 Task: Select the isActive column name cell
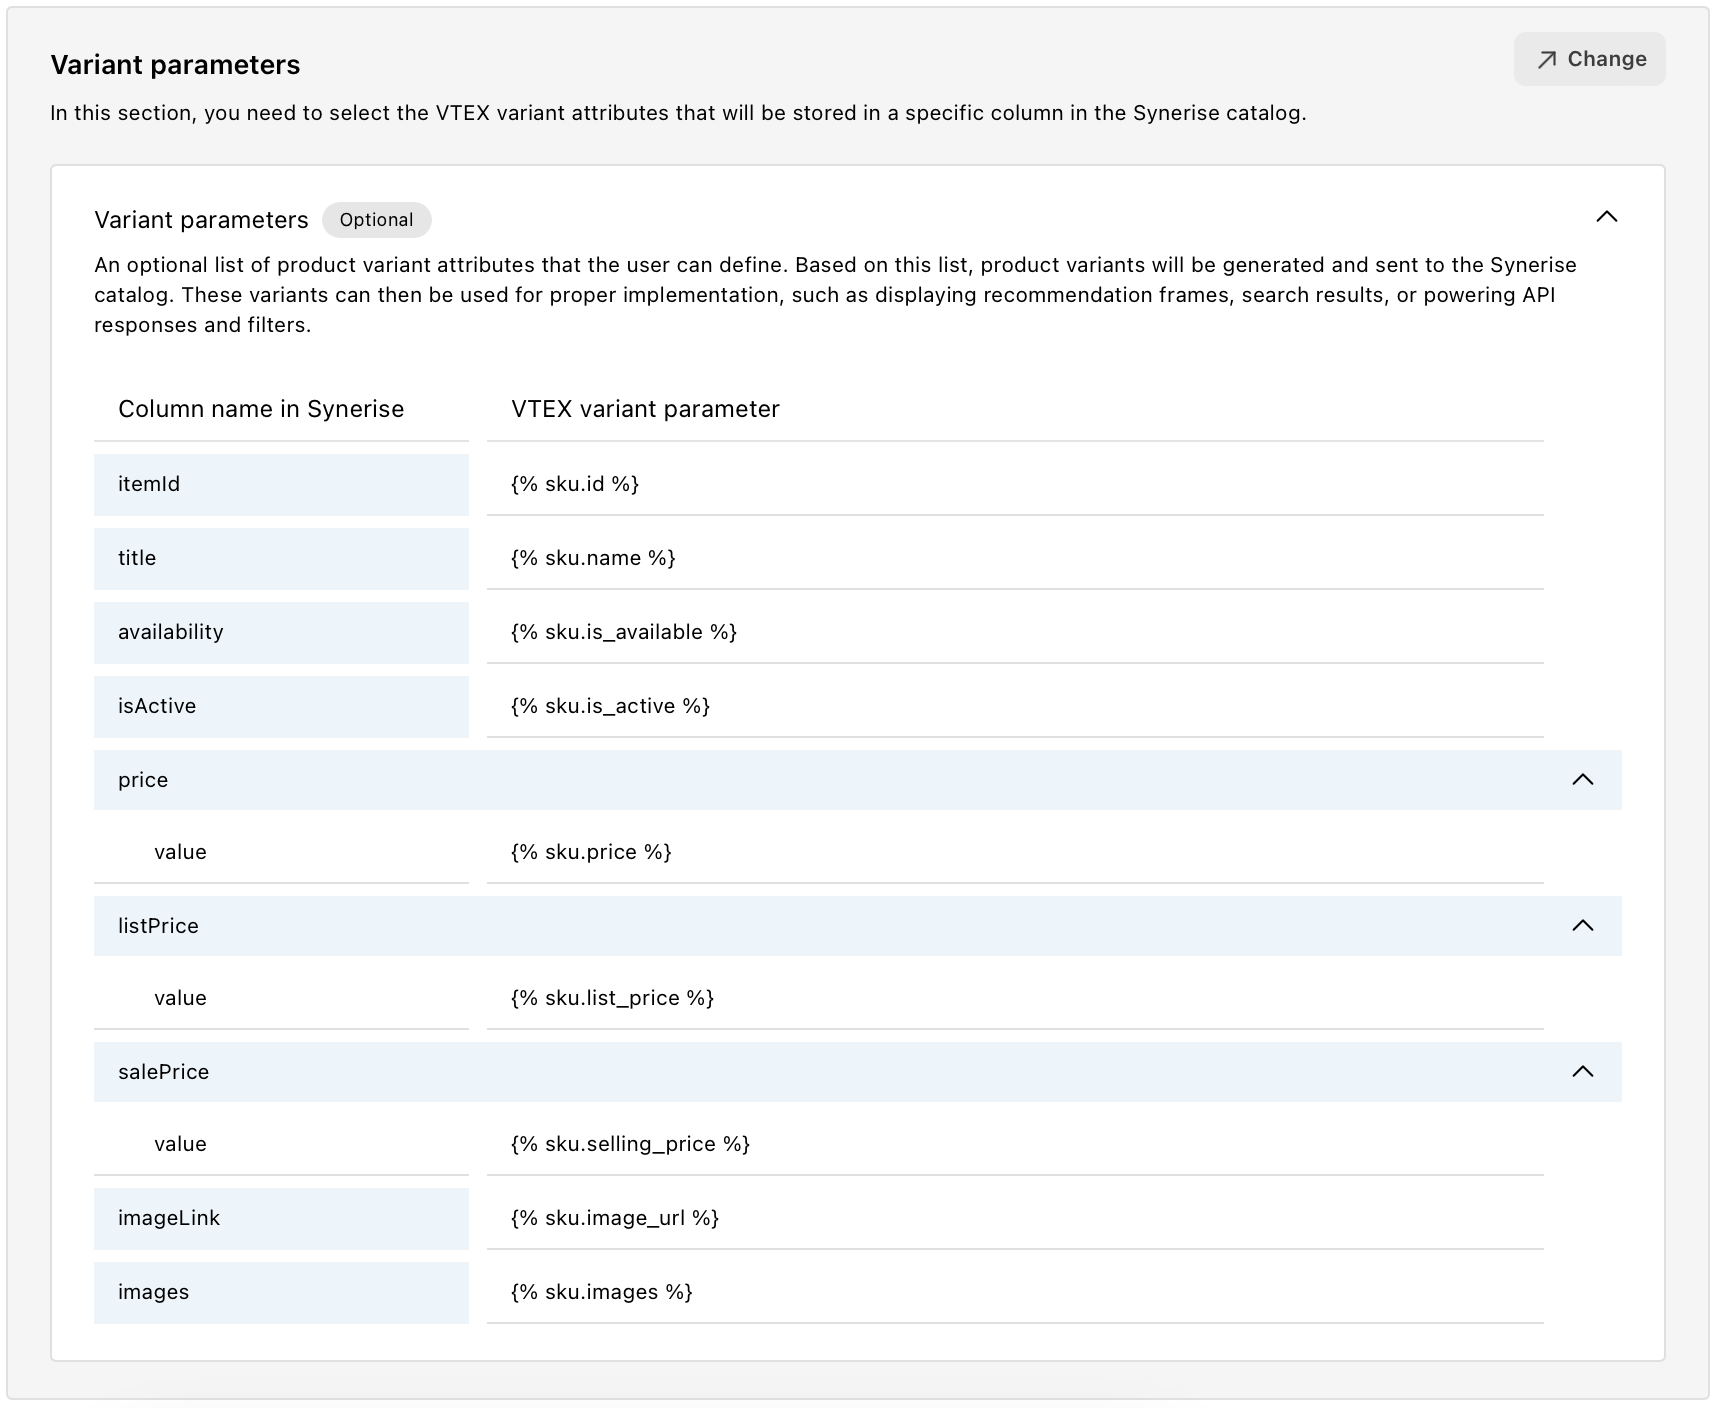pos(281,706)
